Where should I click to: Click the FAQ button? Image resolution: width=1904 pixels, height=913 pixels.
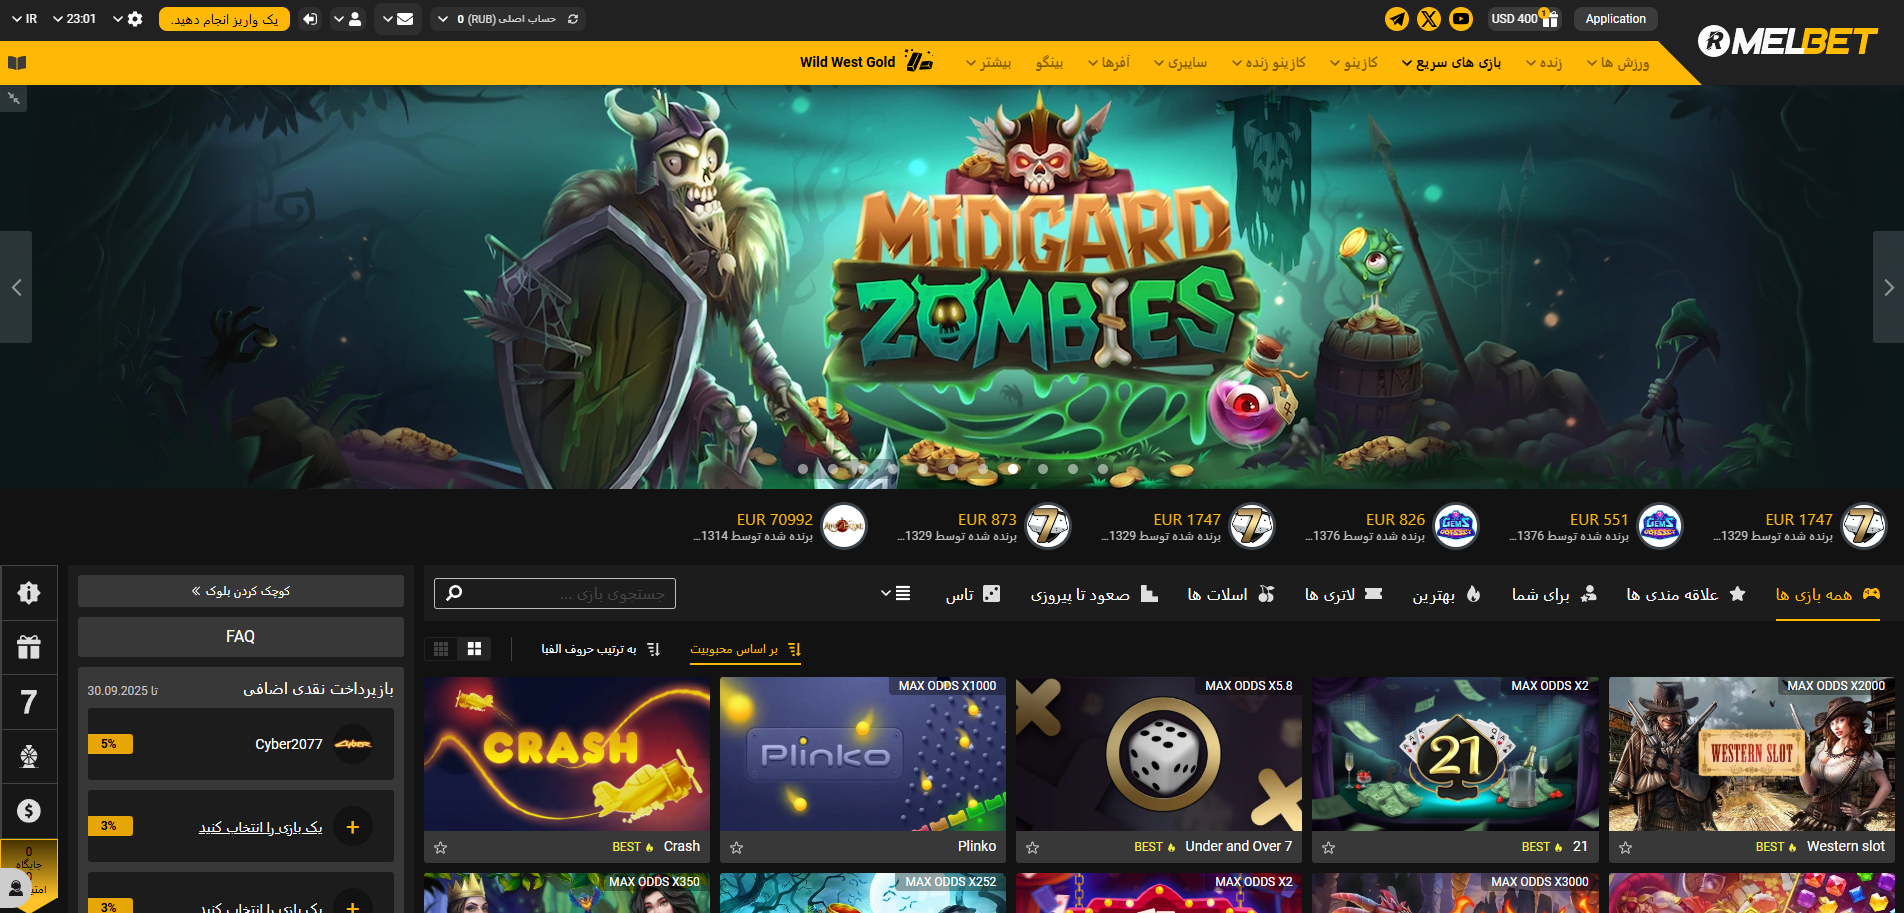tap(240, 637)
